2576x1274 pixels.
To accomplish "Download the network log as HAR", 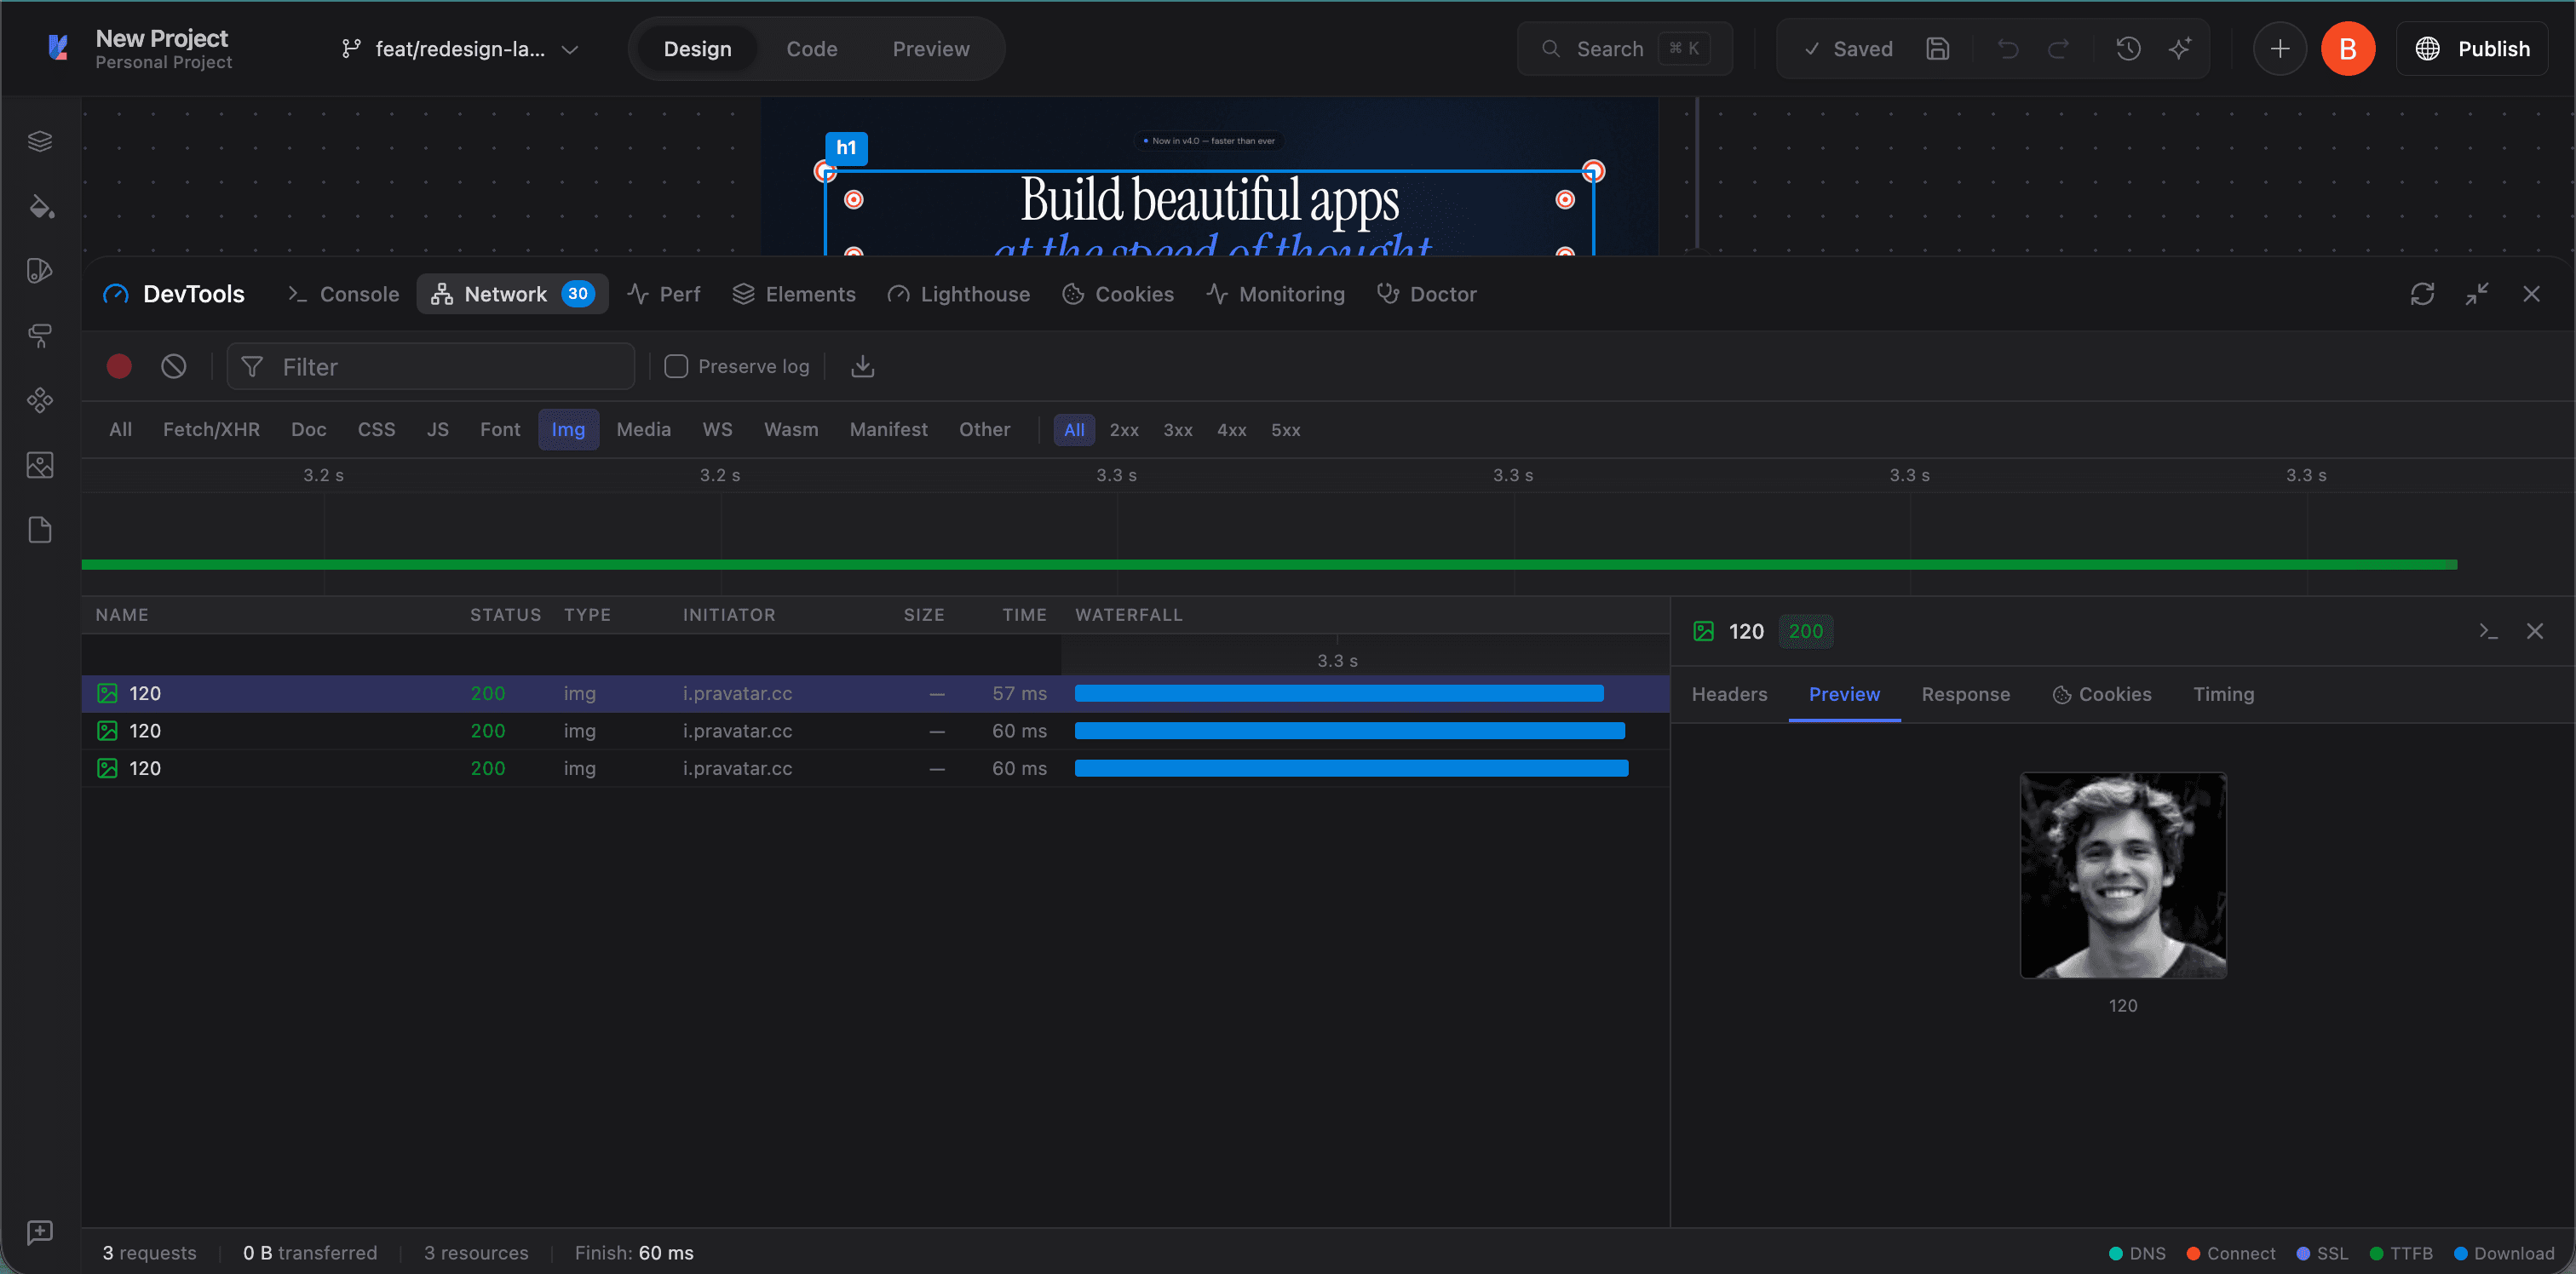I will point(862,367).
